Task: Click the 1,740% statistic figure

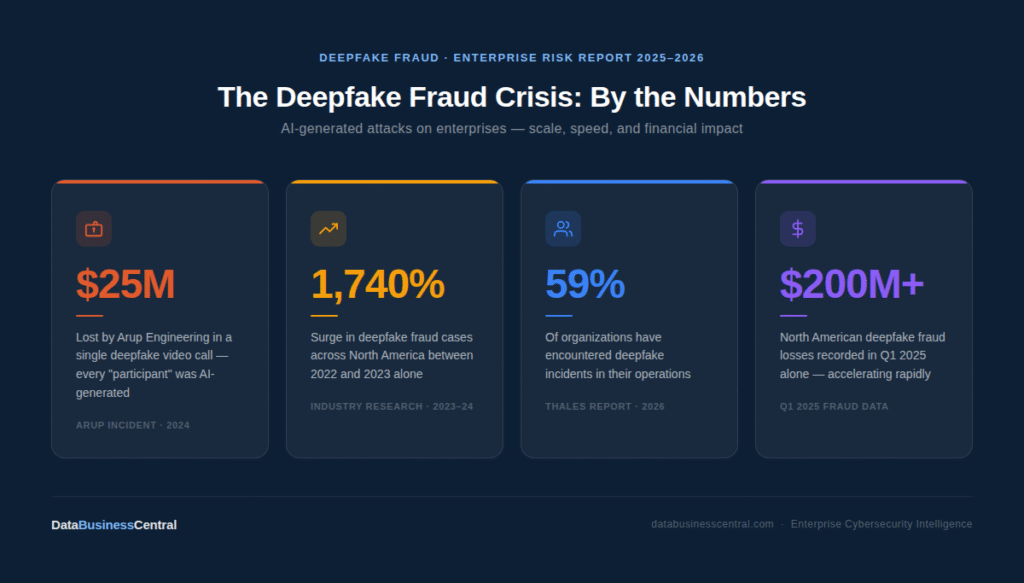Action: point(377,285)
